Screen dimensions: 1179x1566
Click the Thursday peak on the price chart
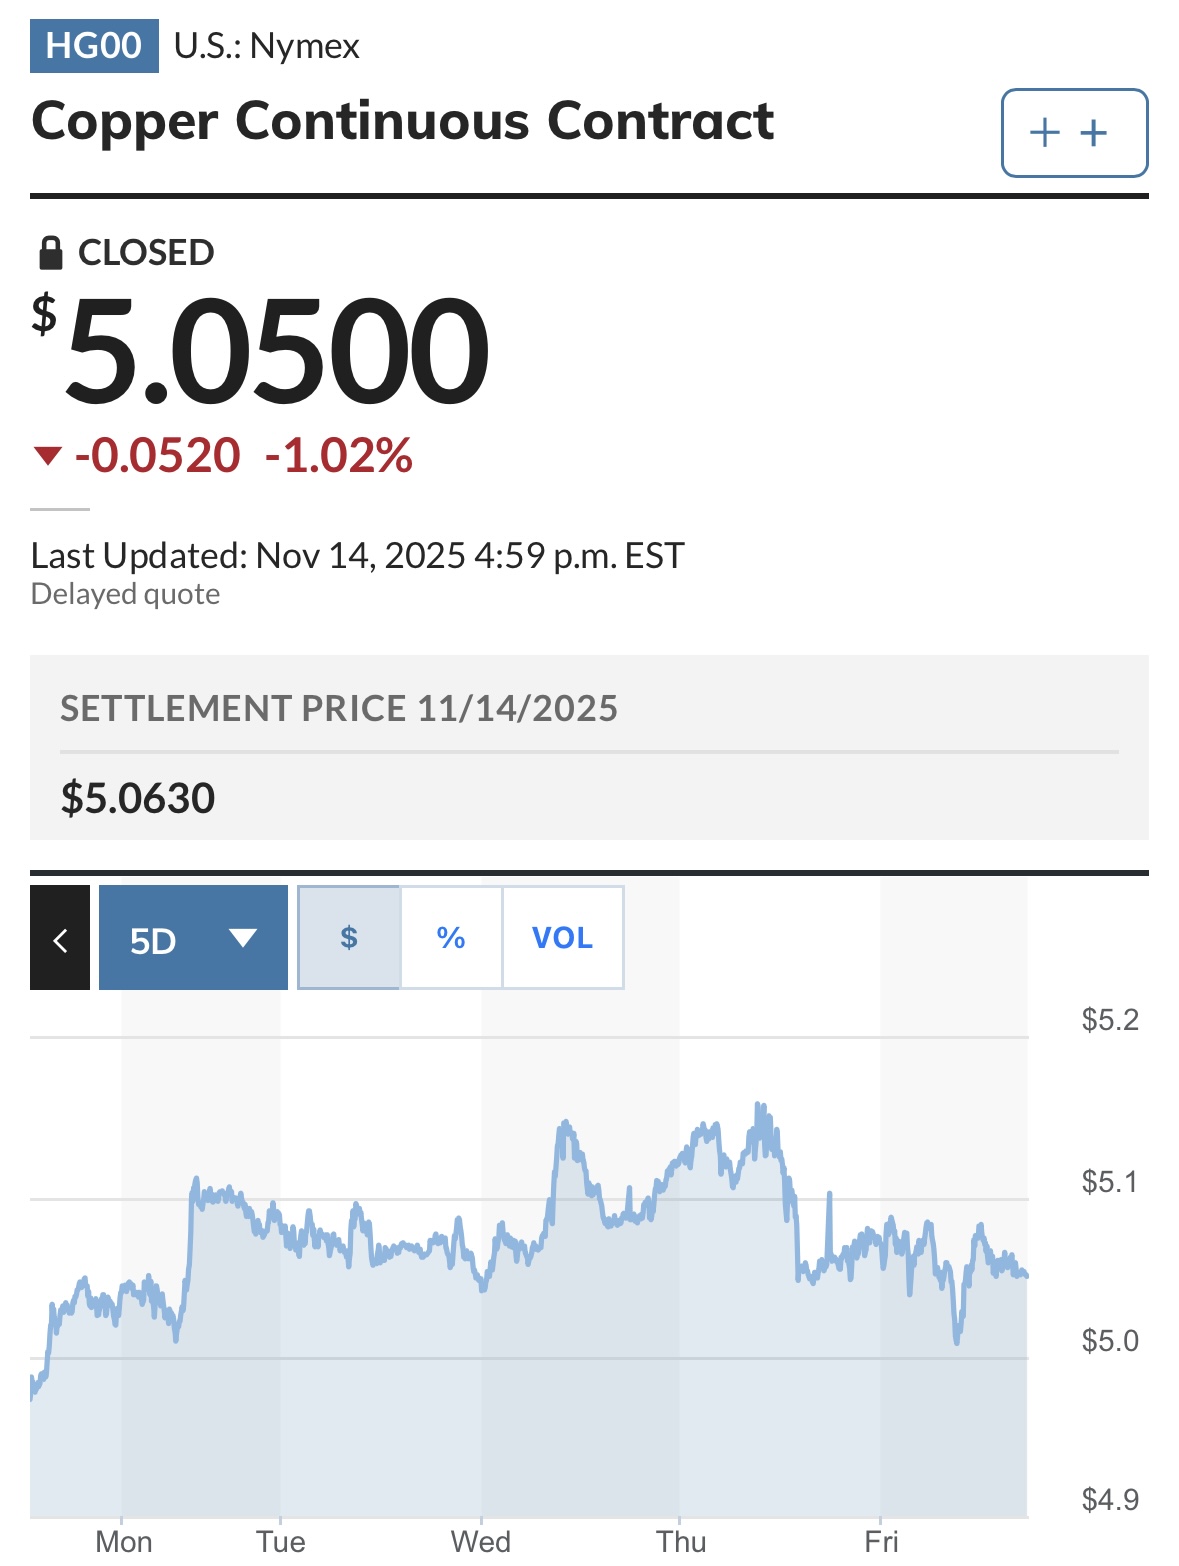pos(759,1106)
